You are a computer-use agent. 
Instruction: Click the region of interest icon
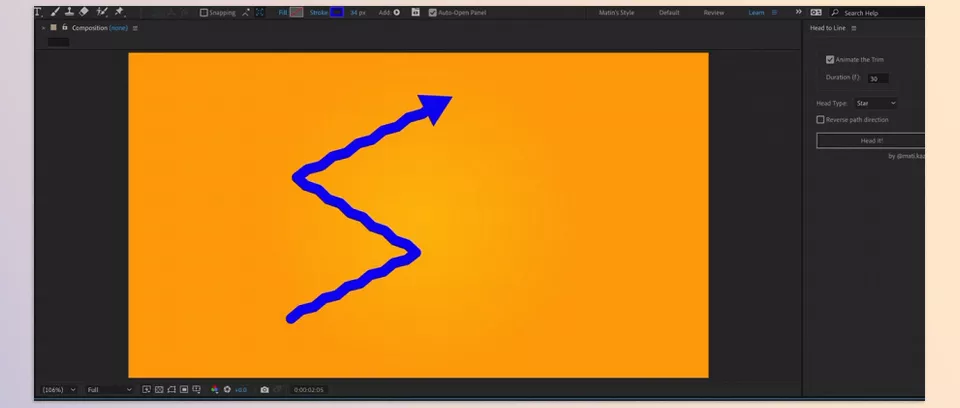[x=184, y=390]
